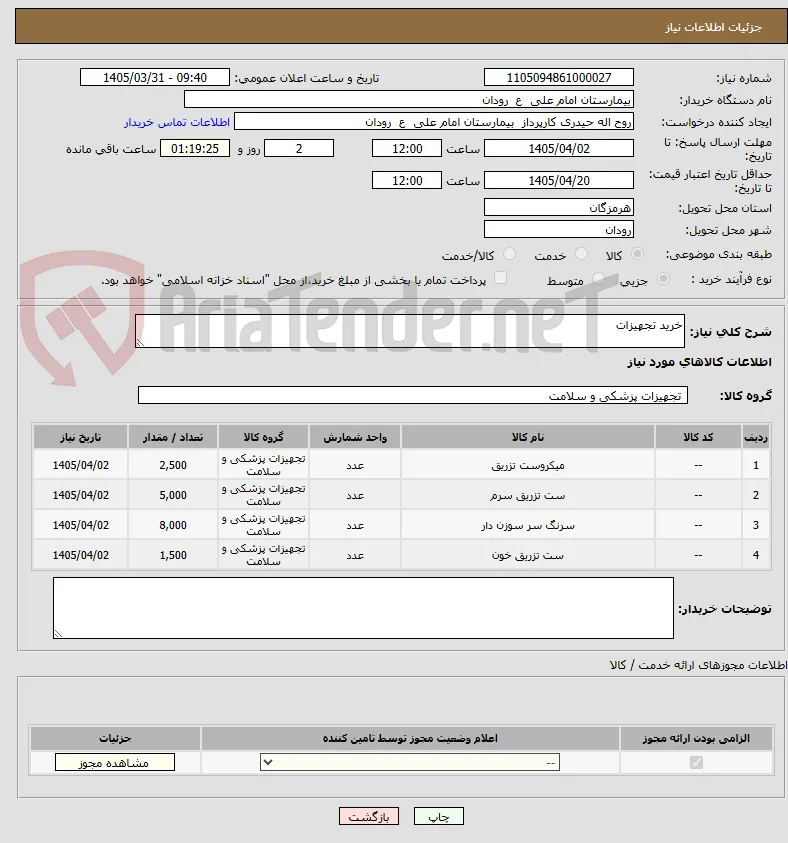Toggle the الزامی بودن ارائه مجوز checkbox
The height and width of the screenshot is (843, 788).
click(x=696, y=762)
